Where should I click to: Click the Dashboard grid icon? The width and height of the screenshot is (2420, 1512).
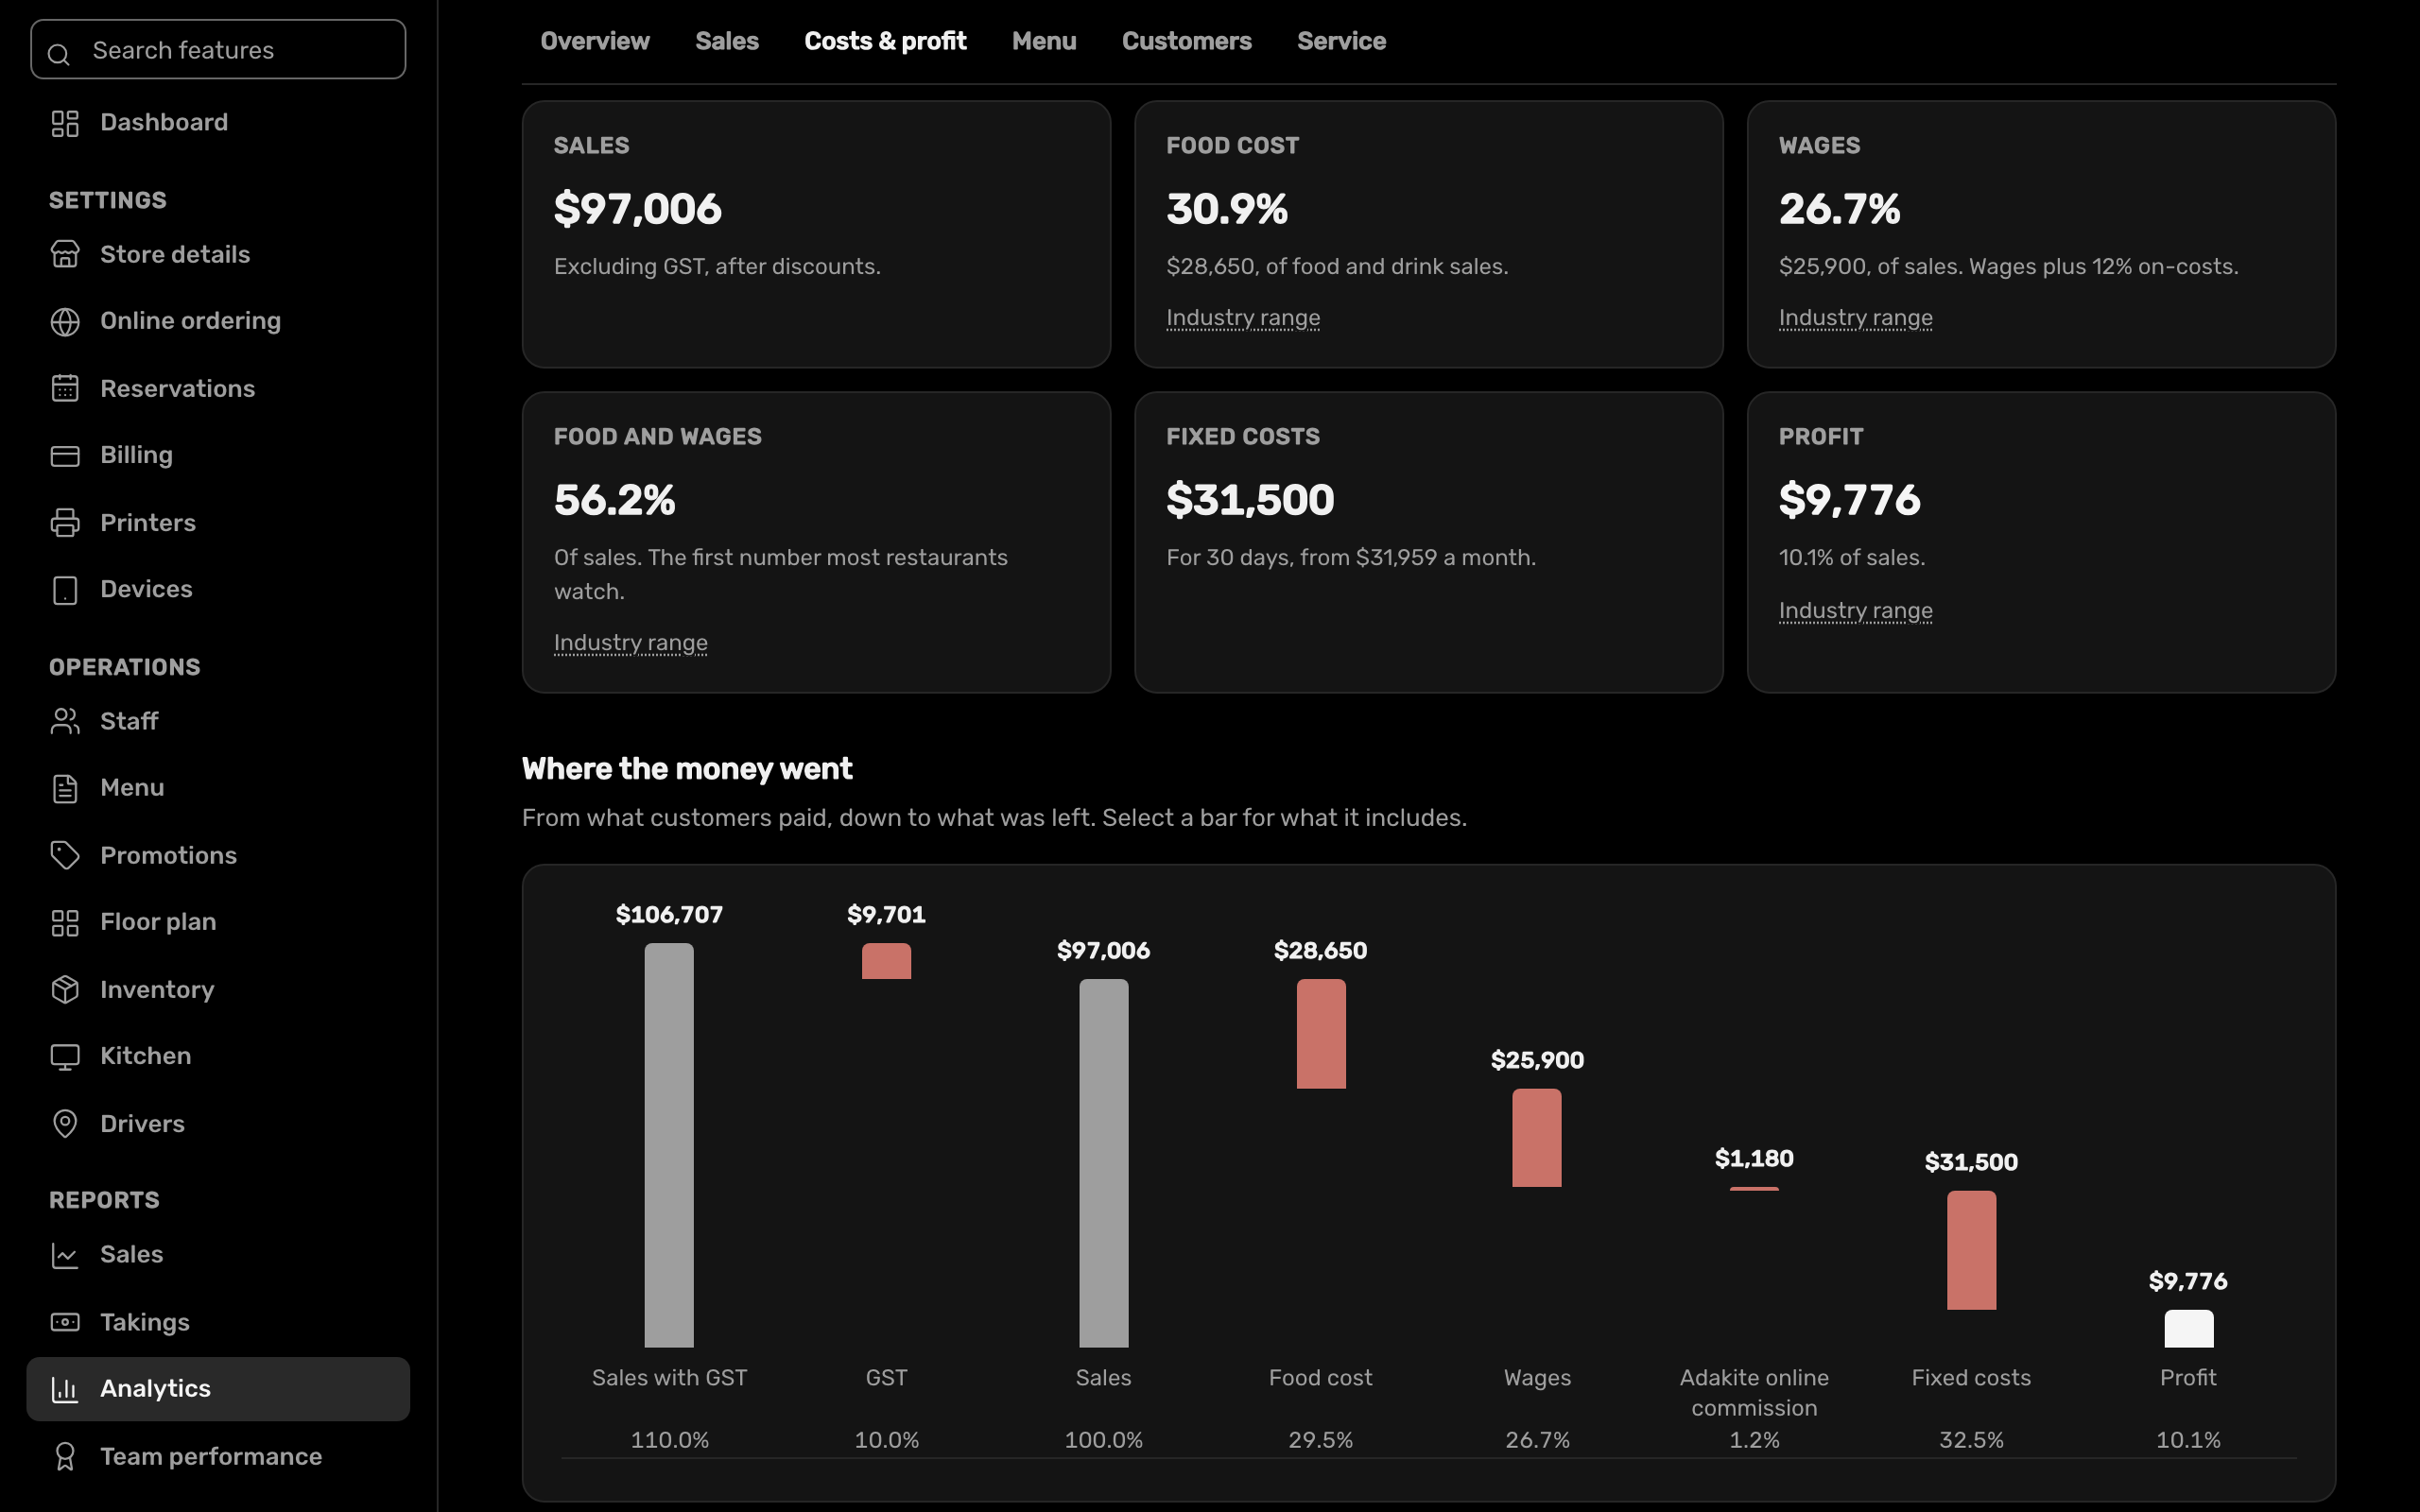tap(65, 123)
